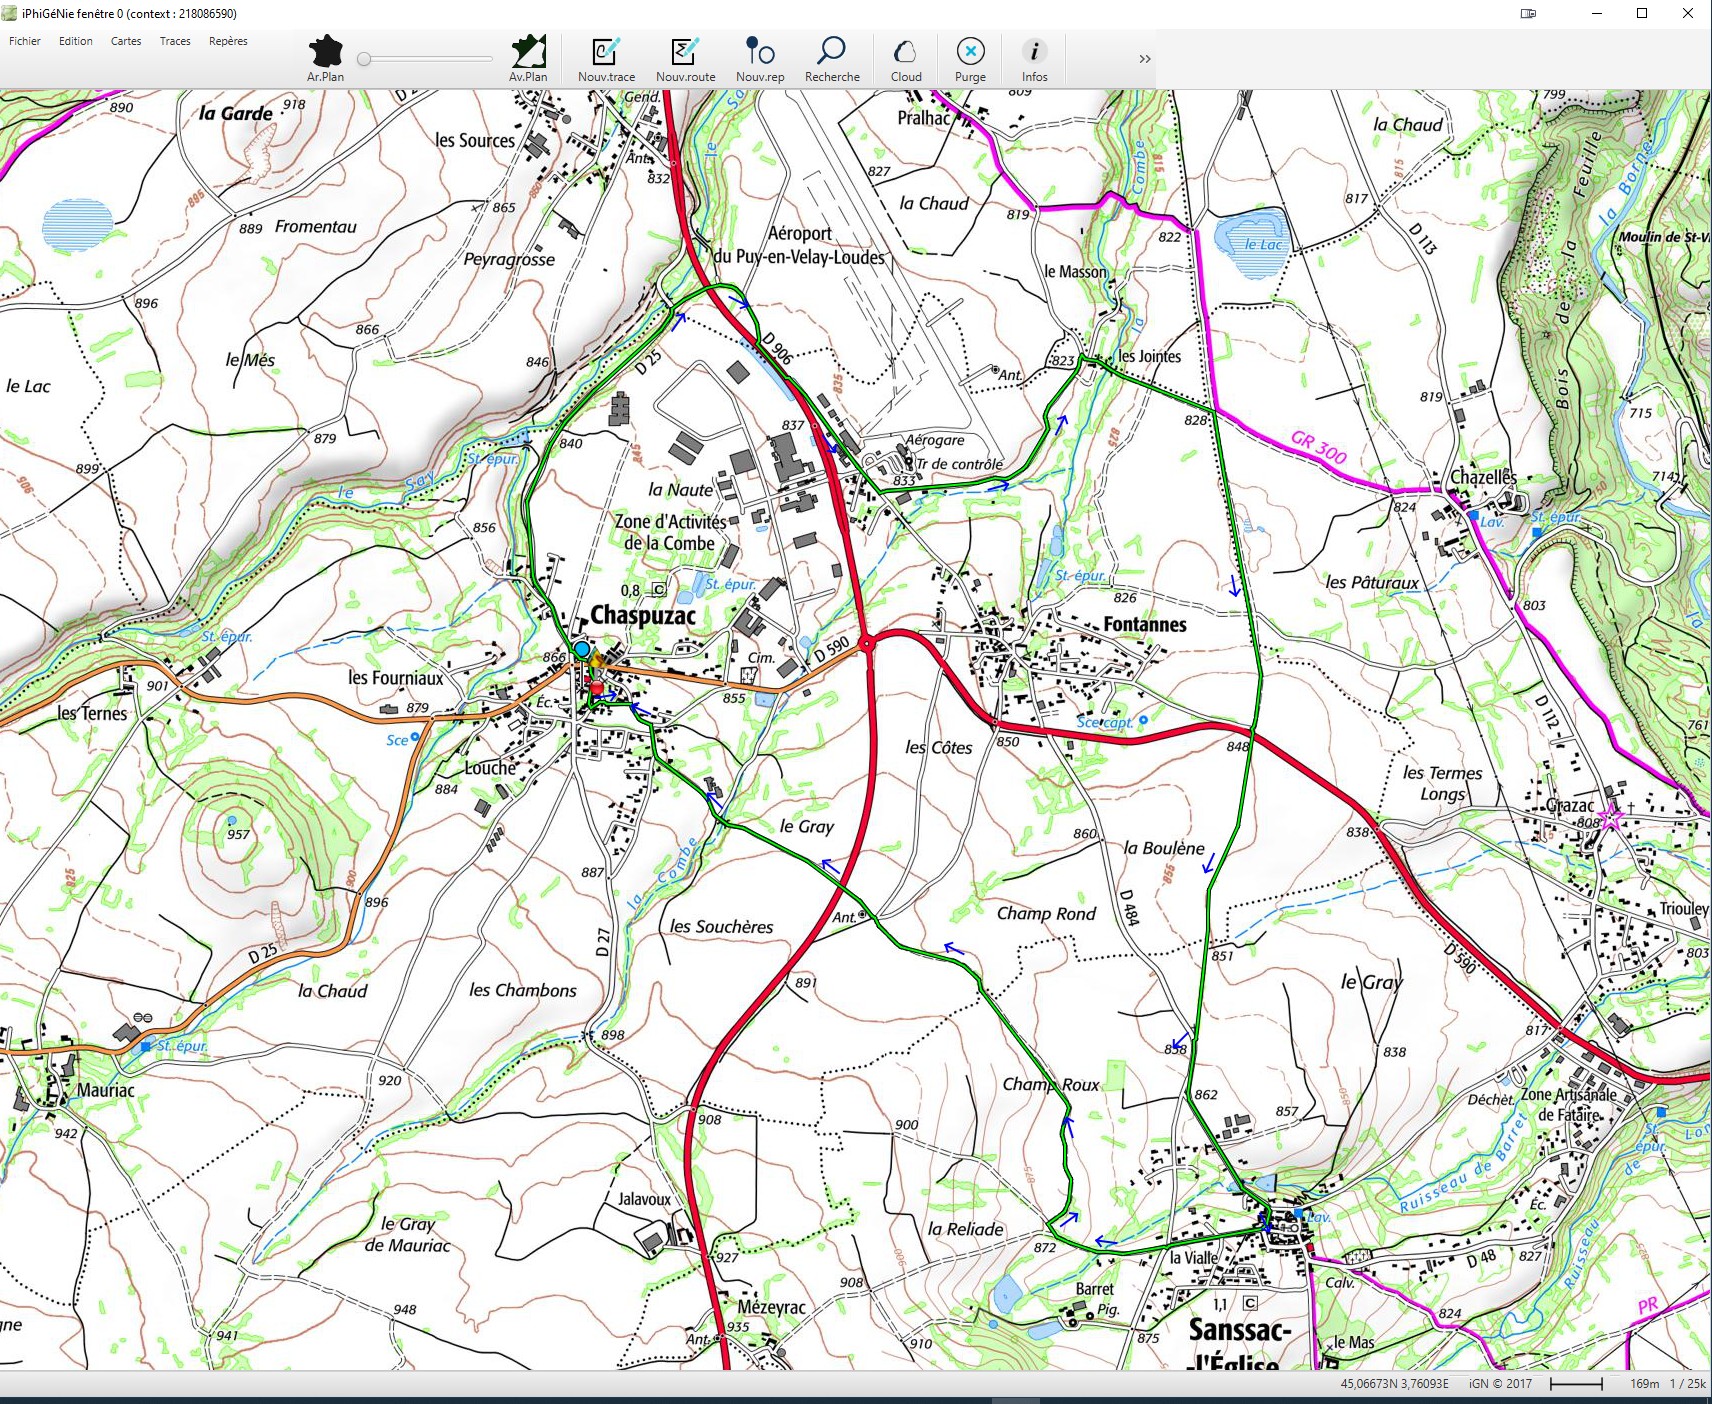The height and width of the screenshot is (1404, 1712).
Task: Click the cyan waypoint marker at Chaspuzac
Action: pos(582,649)
